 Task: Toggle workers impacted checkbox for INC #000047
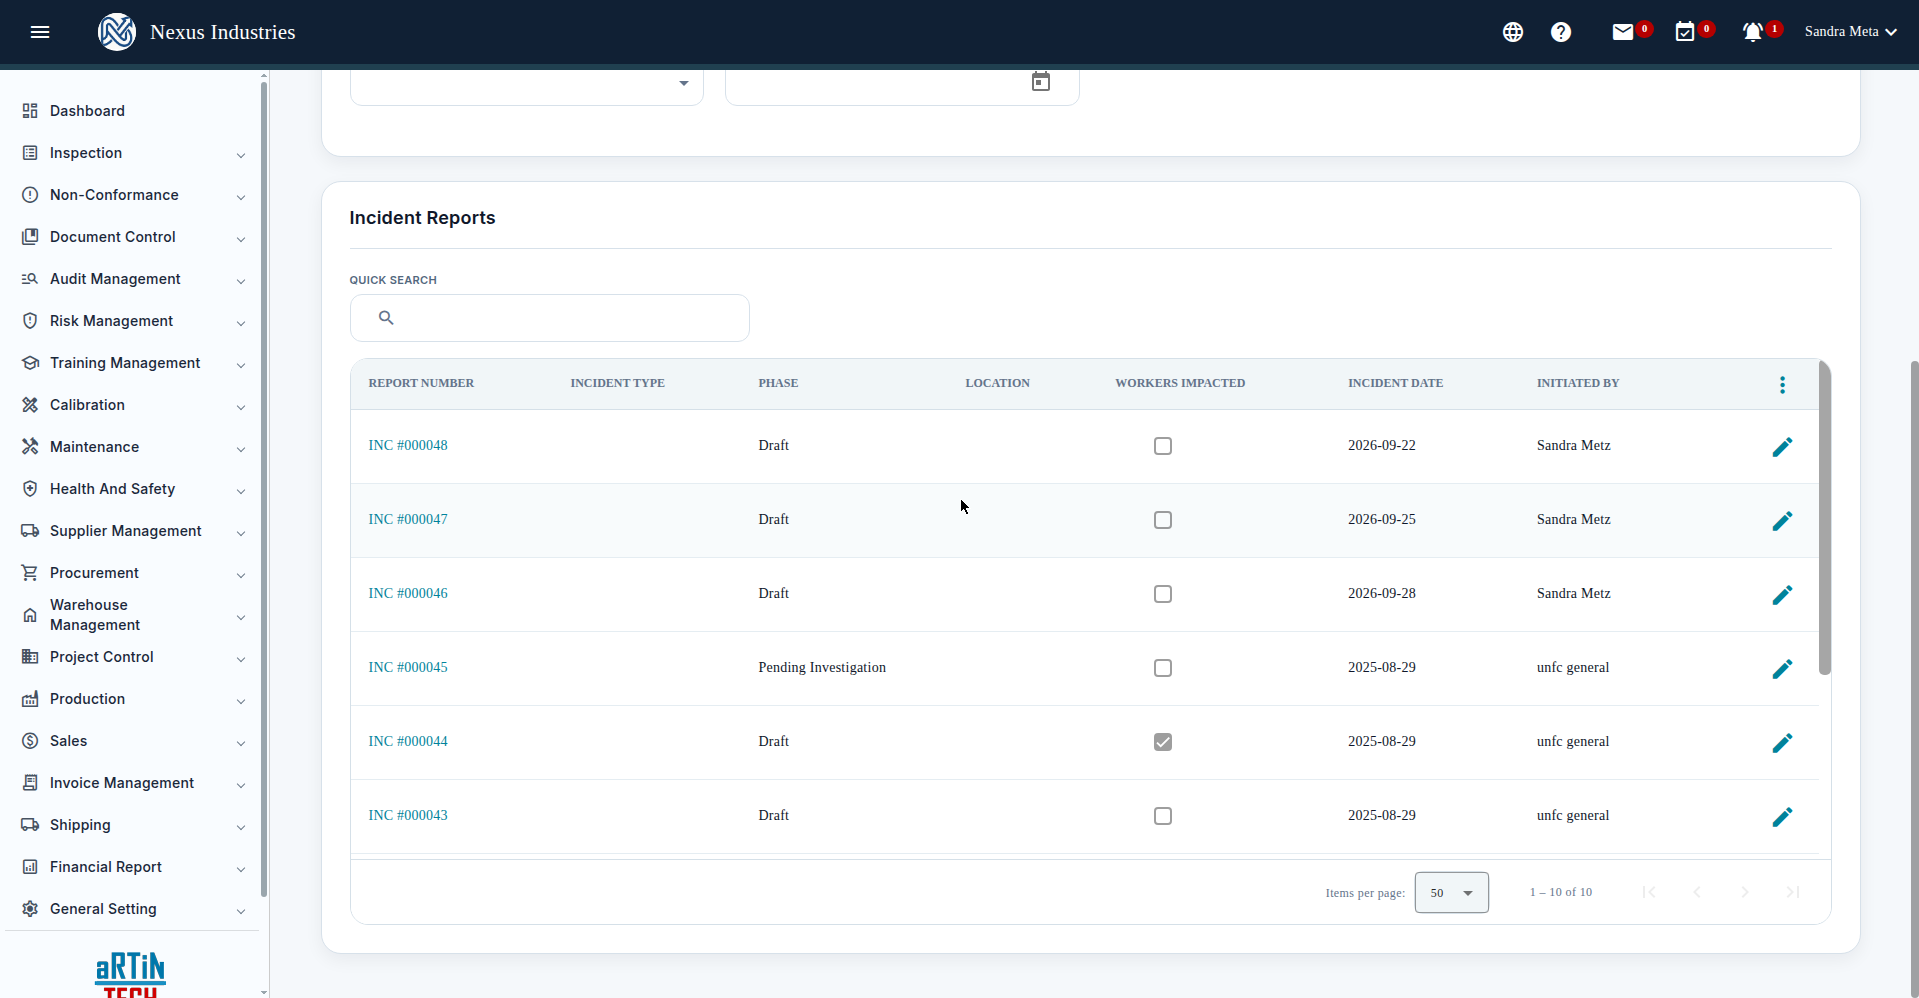(x=1163, y=520)
